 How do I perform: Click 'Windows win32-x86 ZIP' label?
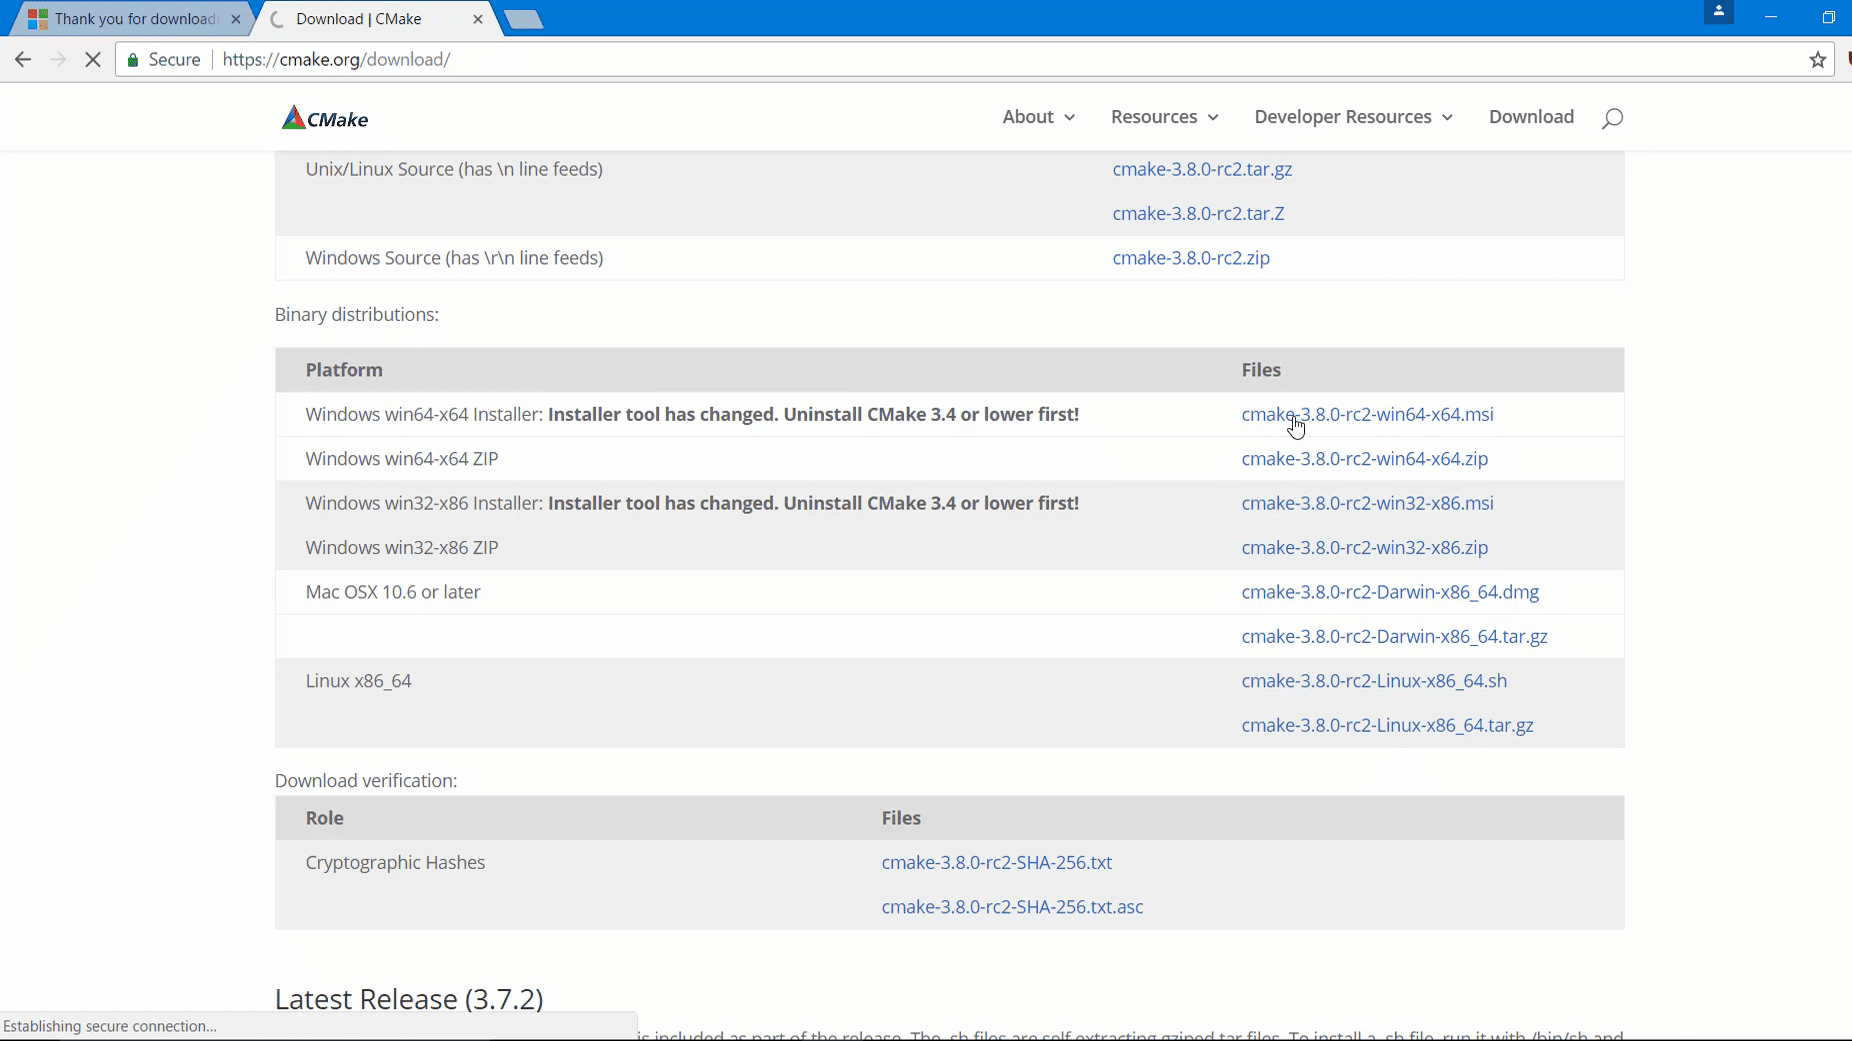coord(402,548)
